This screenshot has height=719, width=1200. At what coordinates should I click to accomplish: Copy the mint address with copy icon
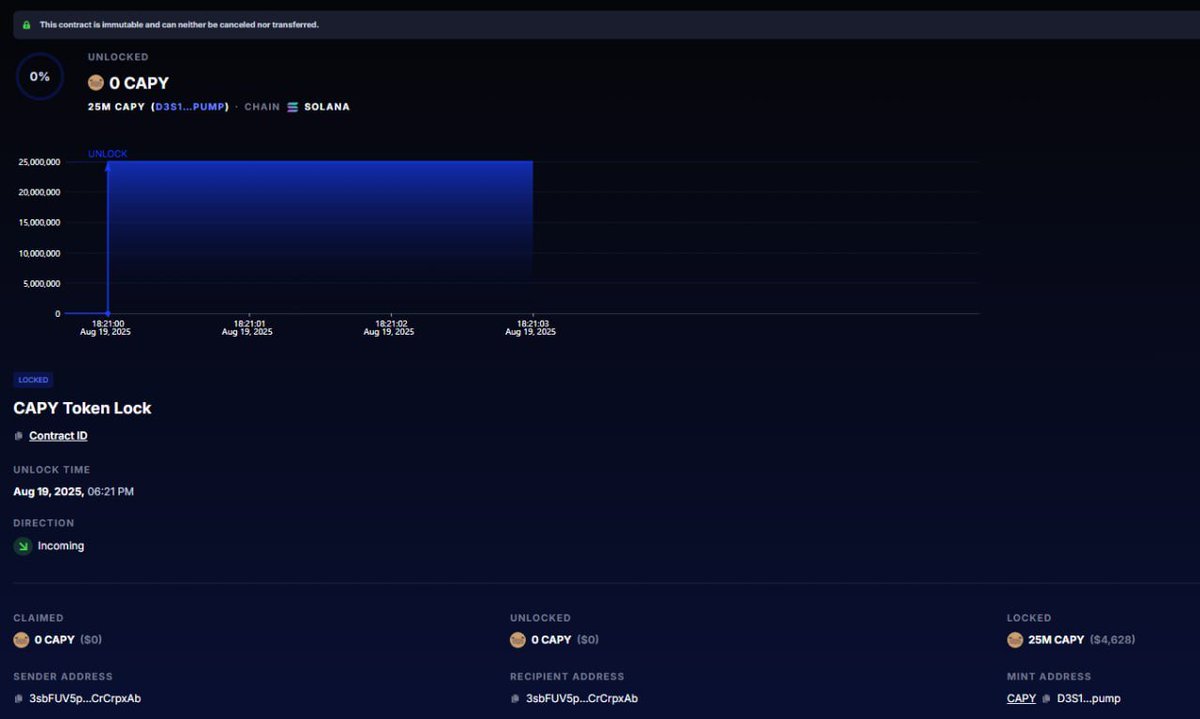tap(1046, 699)
